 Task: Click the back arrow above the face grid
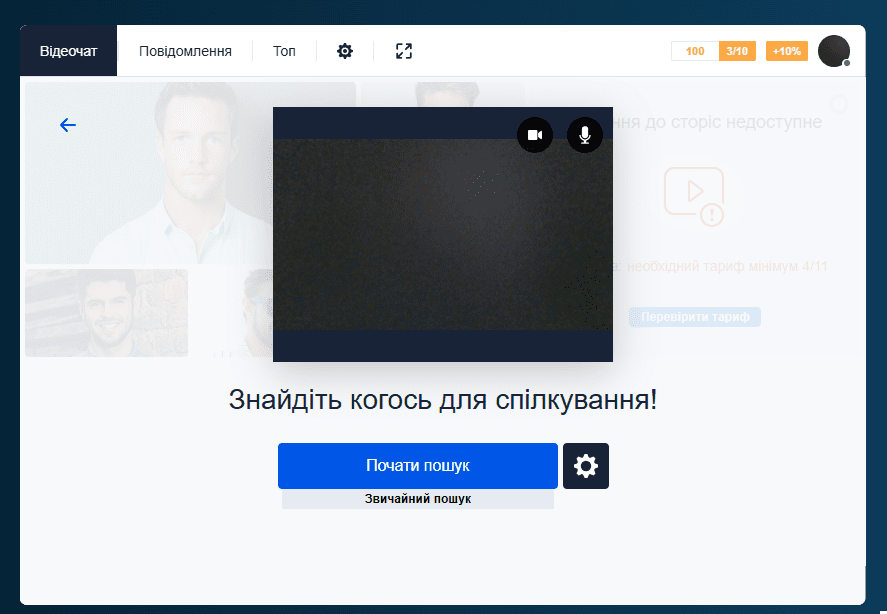(x=67, y=124)
